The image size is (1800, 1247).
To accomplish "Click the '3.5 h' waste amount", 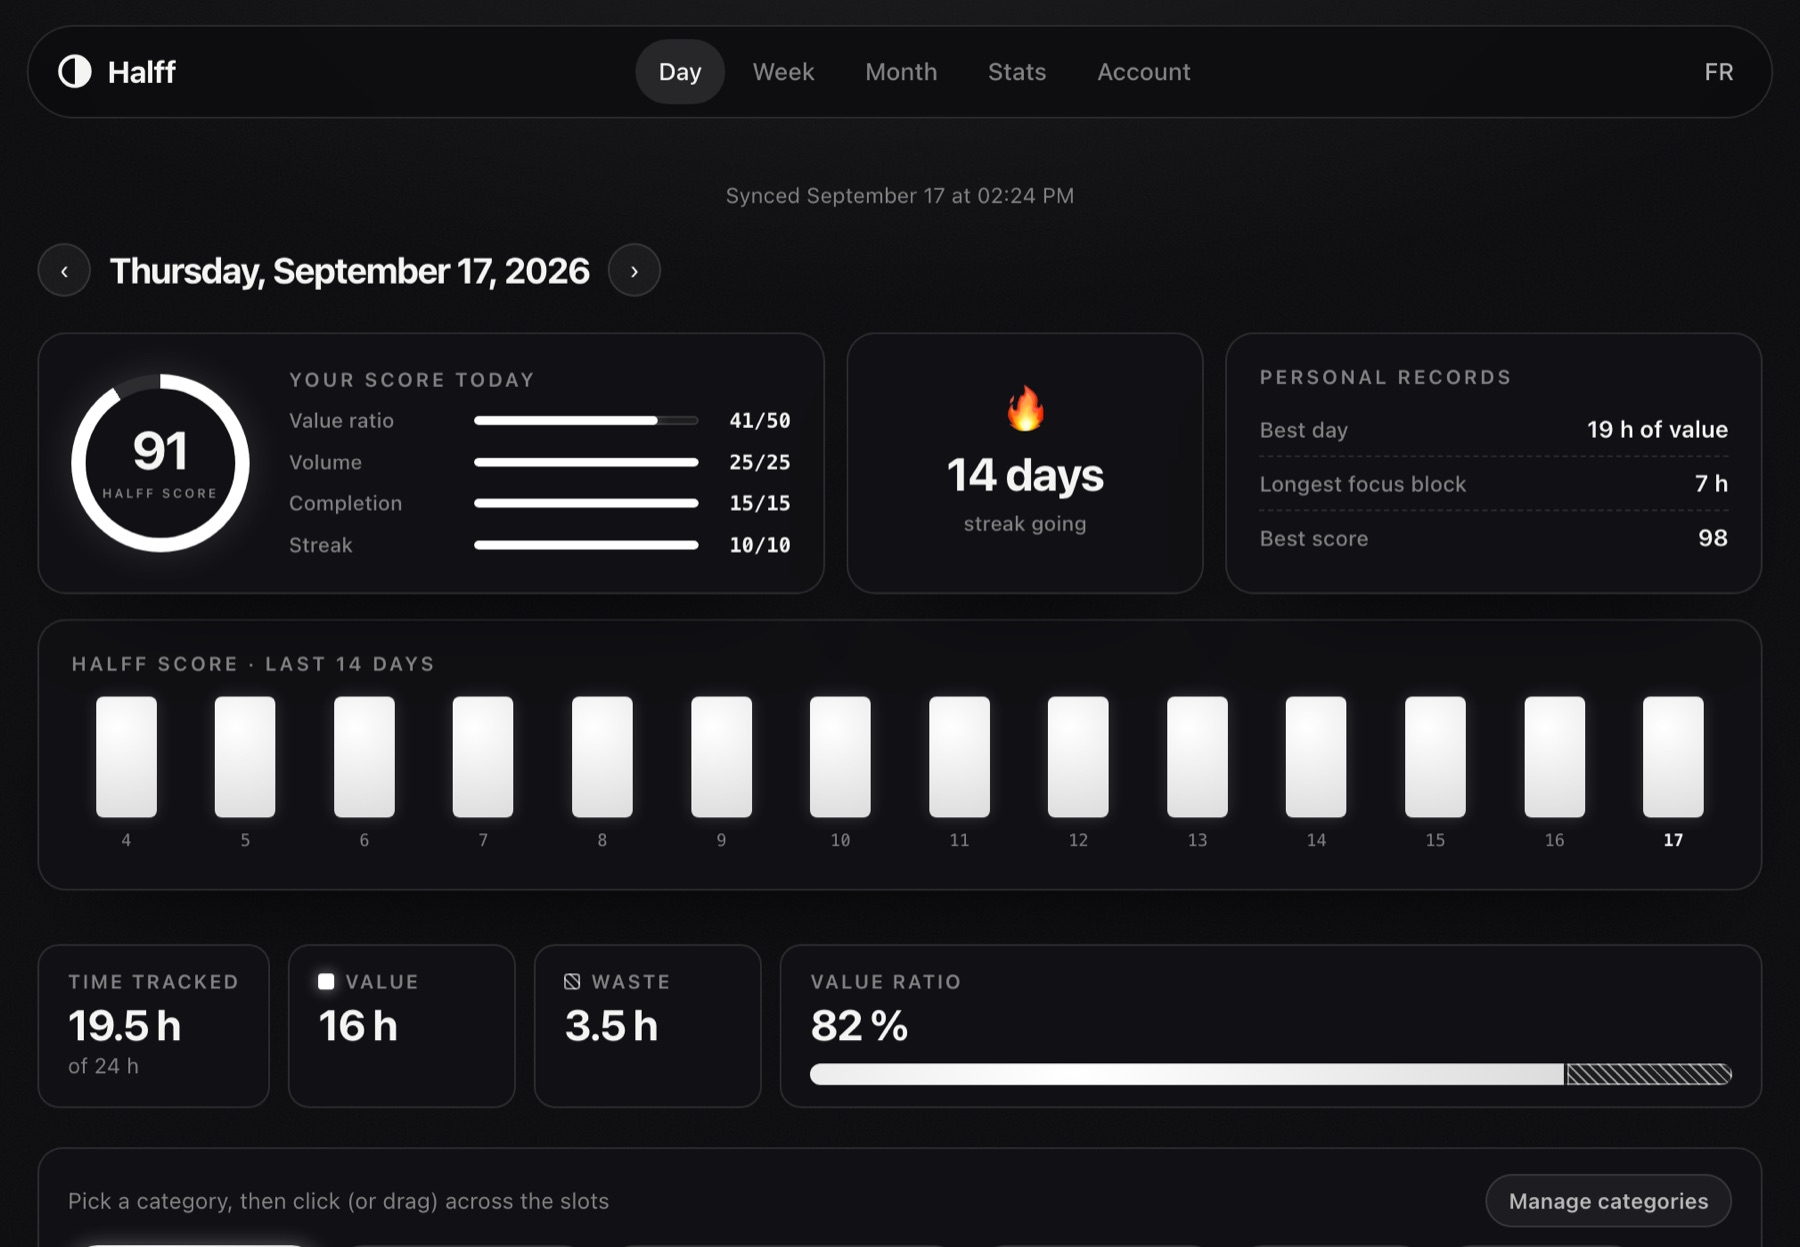I will (x=611, y=1026).
